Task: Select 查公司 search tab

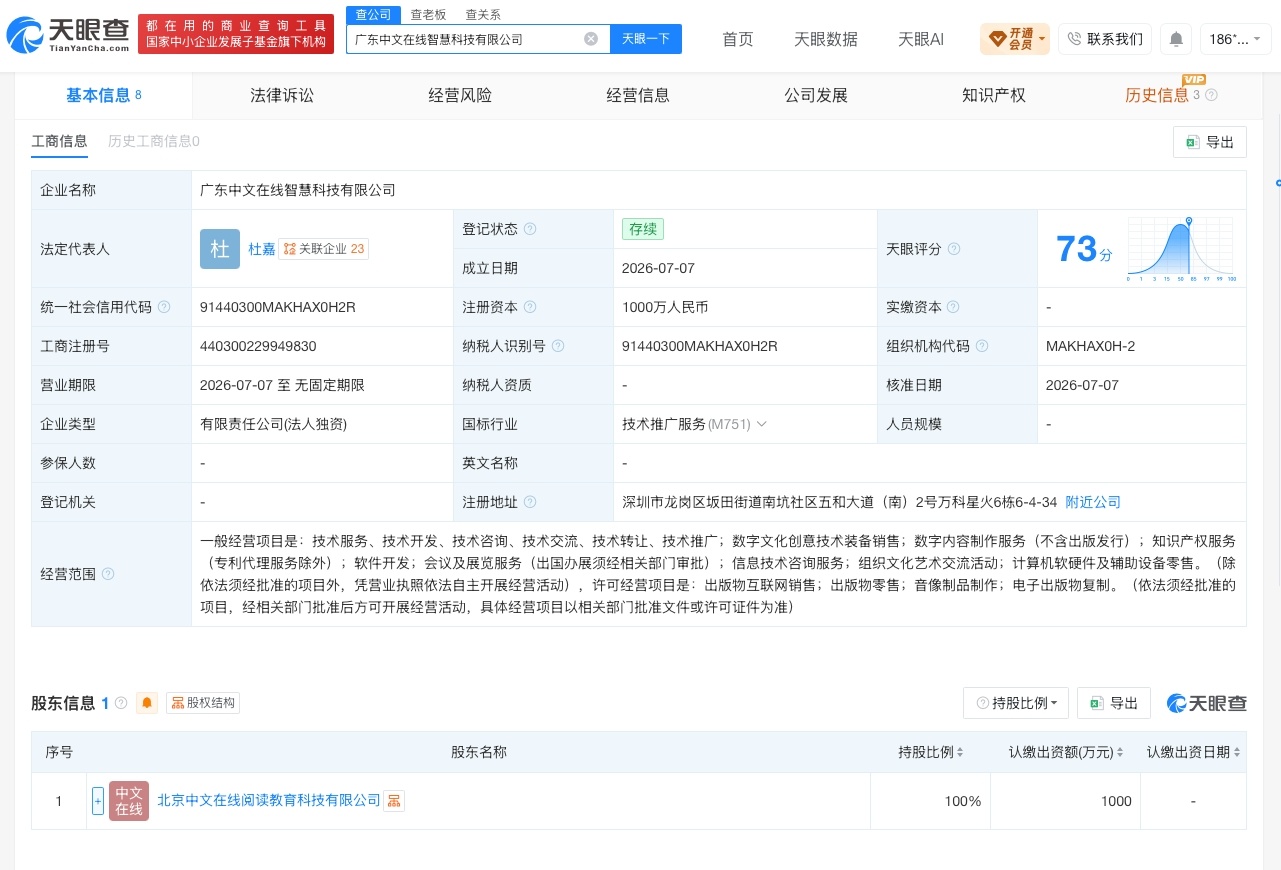Action: point(374,14)
